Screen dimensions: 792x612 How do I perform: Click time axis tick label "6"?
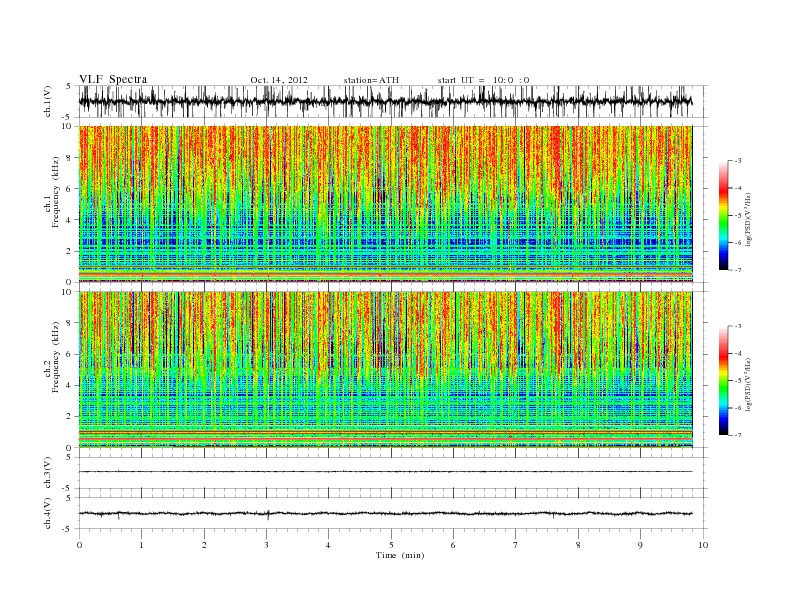[x=454, y=545]
